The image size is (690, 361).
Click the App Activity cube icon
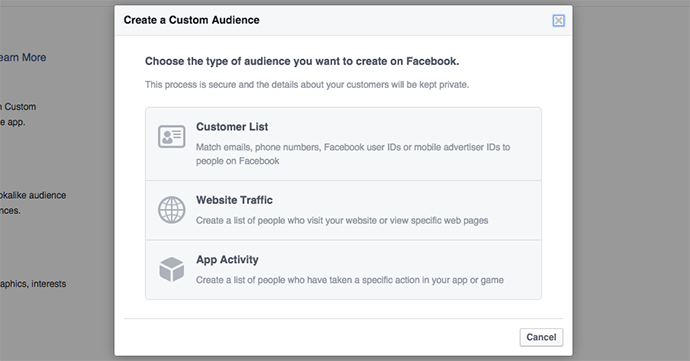172,269
